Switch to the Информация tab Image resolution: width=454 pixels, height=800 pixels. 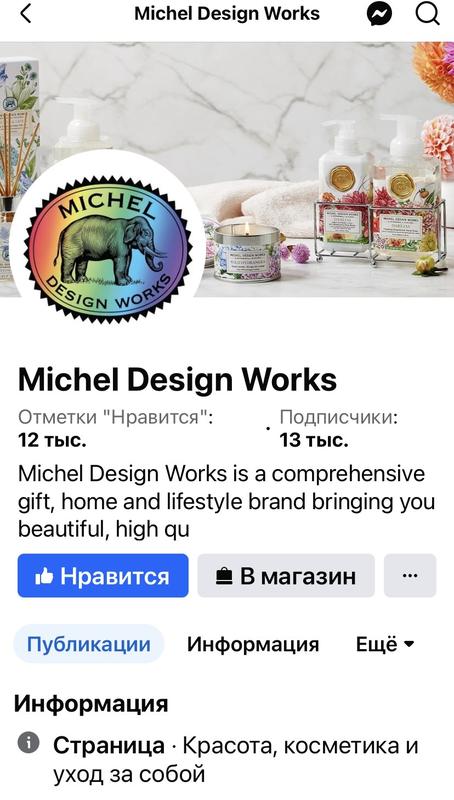(253, 644)
